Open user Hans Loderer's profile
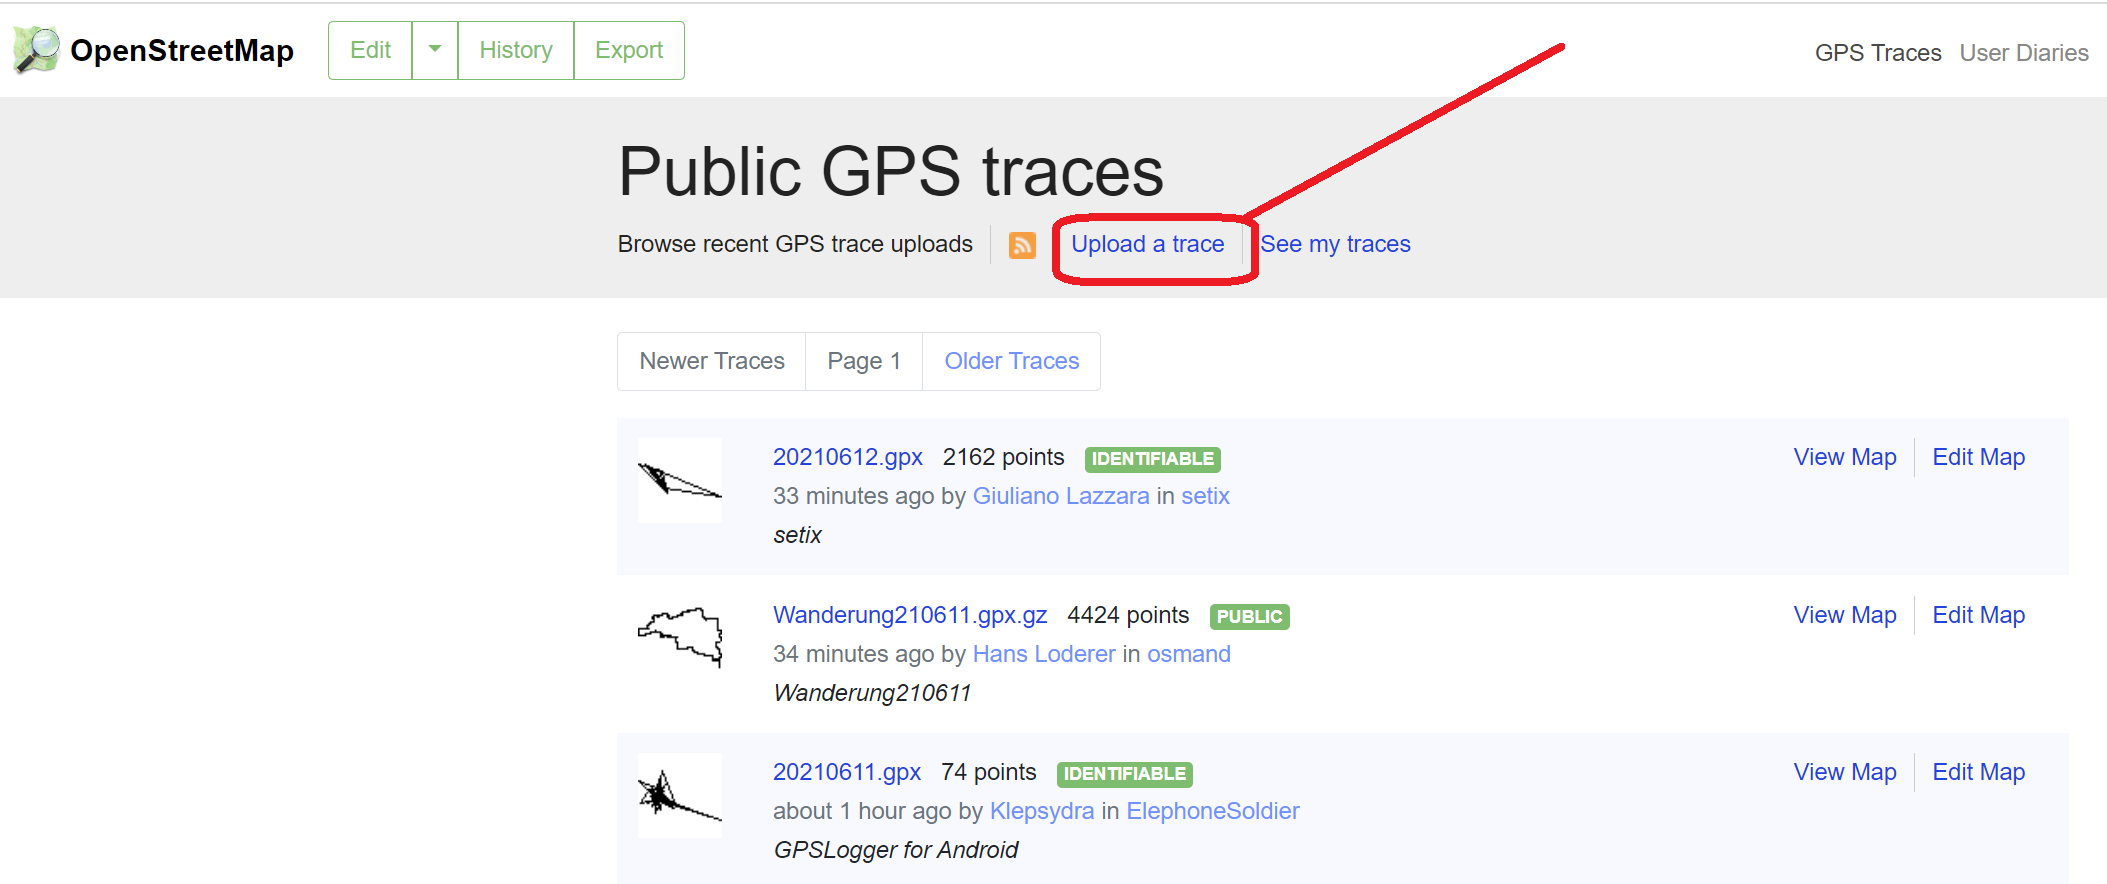 pos(1044,654)
